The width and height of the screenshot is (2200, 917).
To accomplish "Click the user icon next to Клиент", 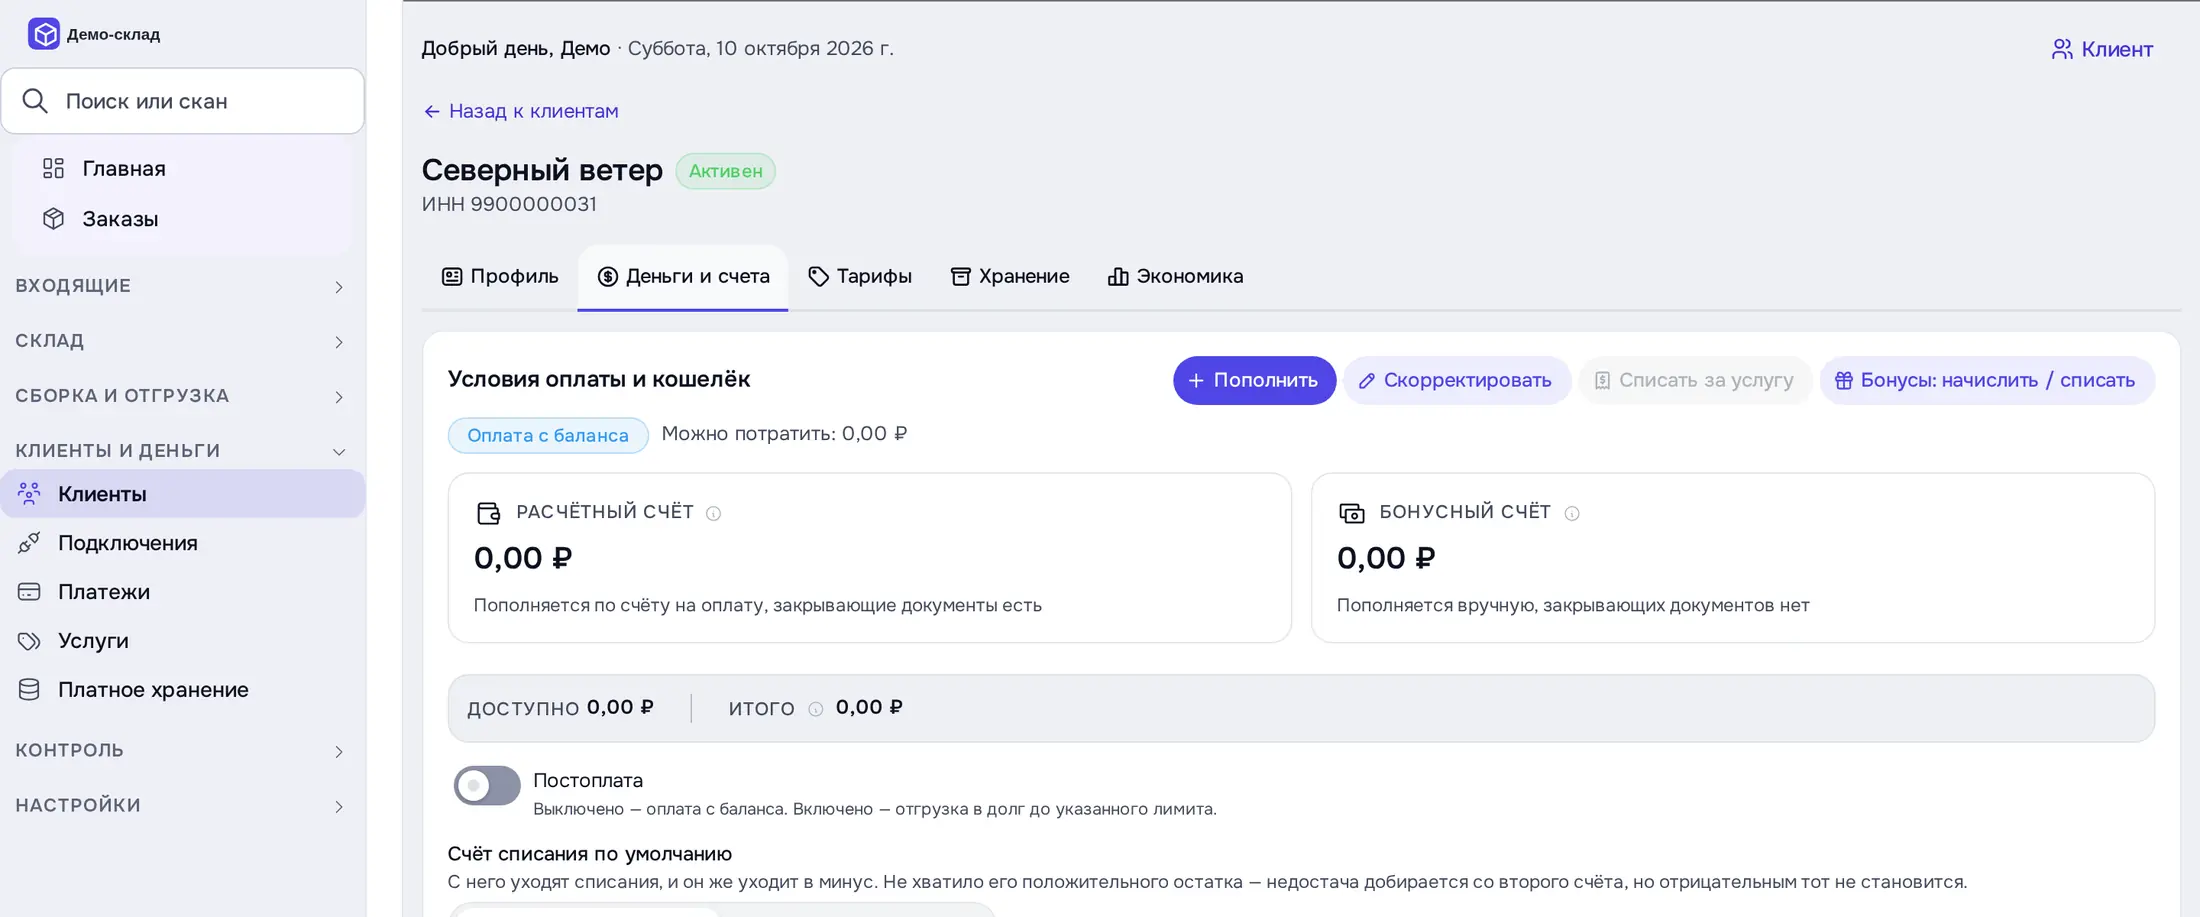I will click(x=2062, y=49).
